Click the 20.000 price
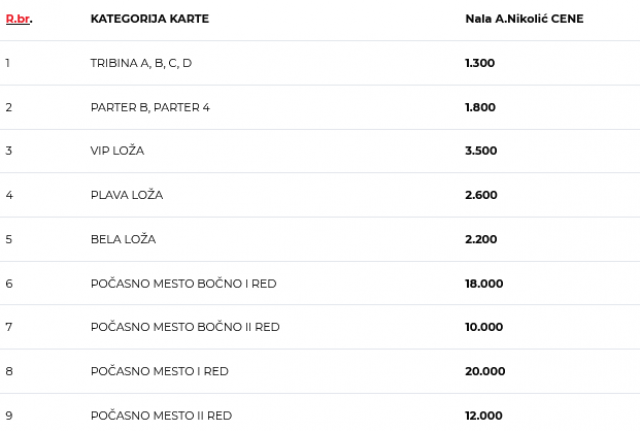640x431 pixels. click(485, 371)
